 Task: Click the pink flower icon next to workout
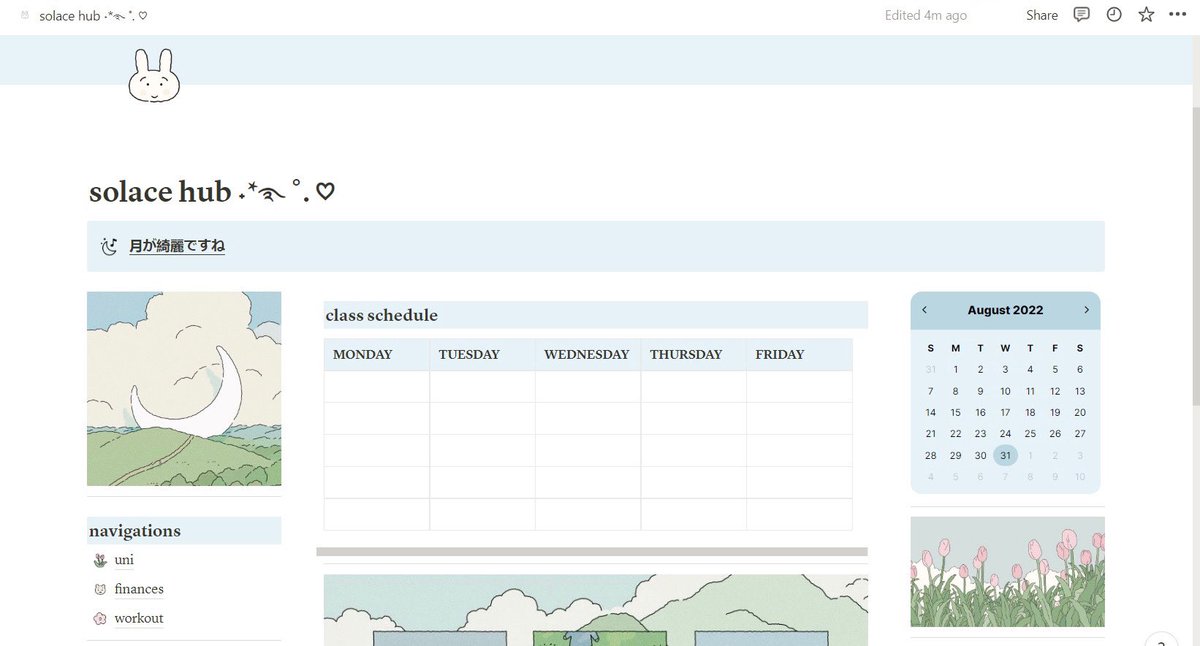point(99,618)
